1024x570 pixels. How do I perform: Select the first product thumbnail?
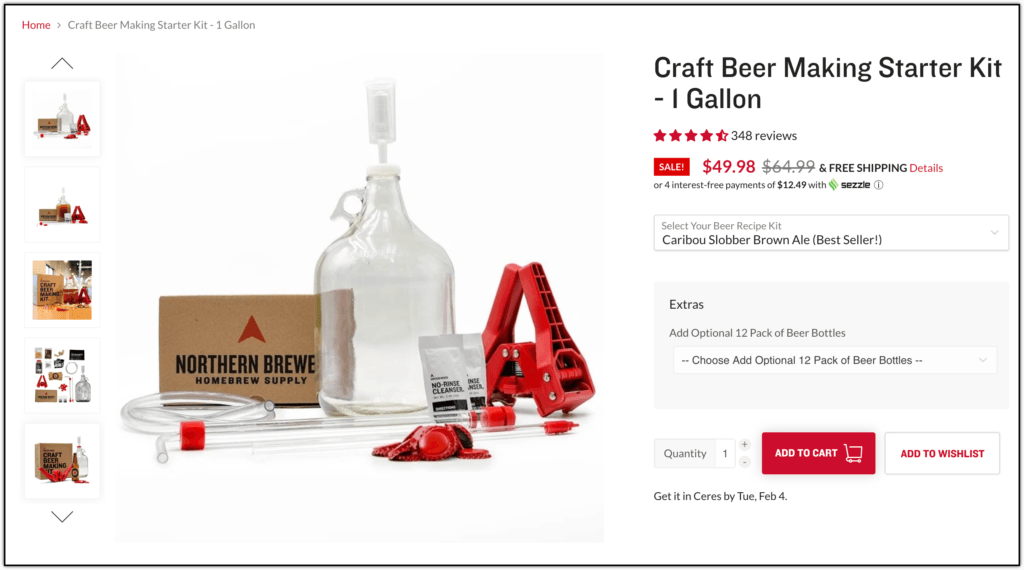(x=62, y=119)
